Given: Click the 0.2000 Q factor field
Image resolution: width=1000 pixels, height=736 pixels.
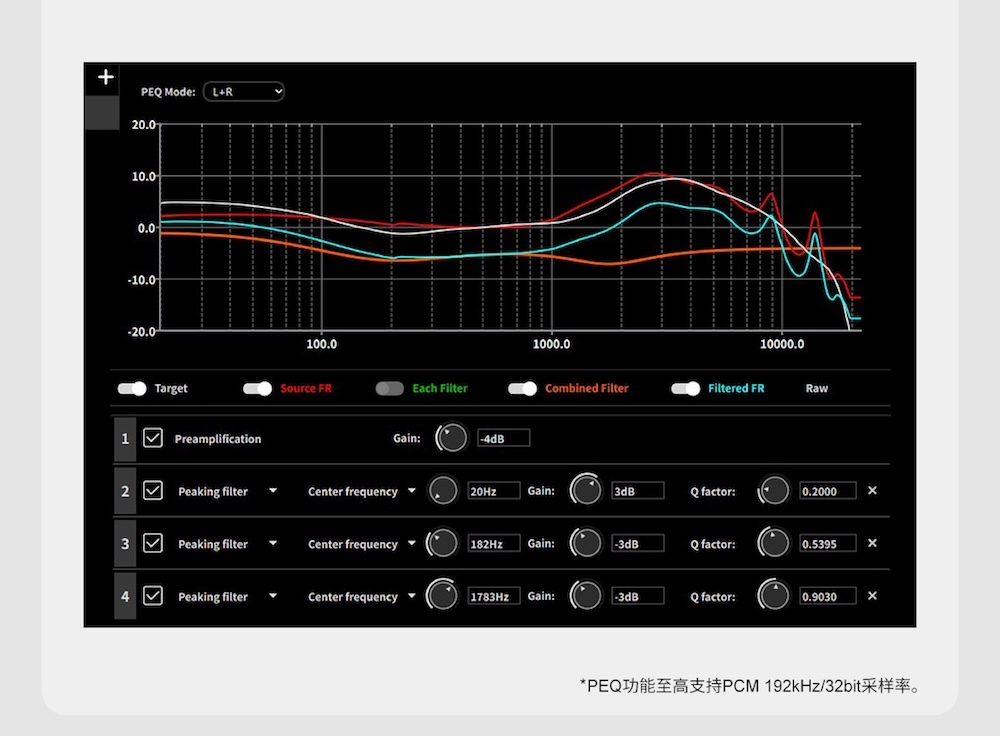Looking at the screenshot, I should [x=827, y=491].
